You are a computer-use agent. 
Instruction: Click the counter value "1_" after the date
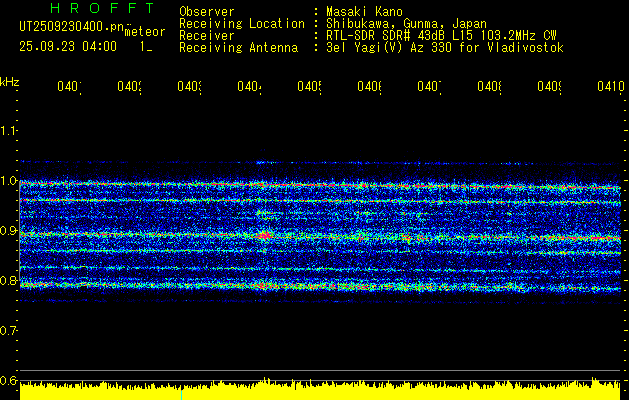(146, 47)
